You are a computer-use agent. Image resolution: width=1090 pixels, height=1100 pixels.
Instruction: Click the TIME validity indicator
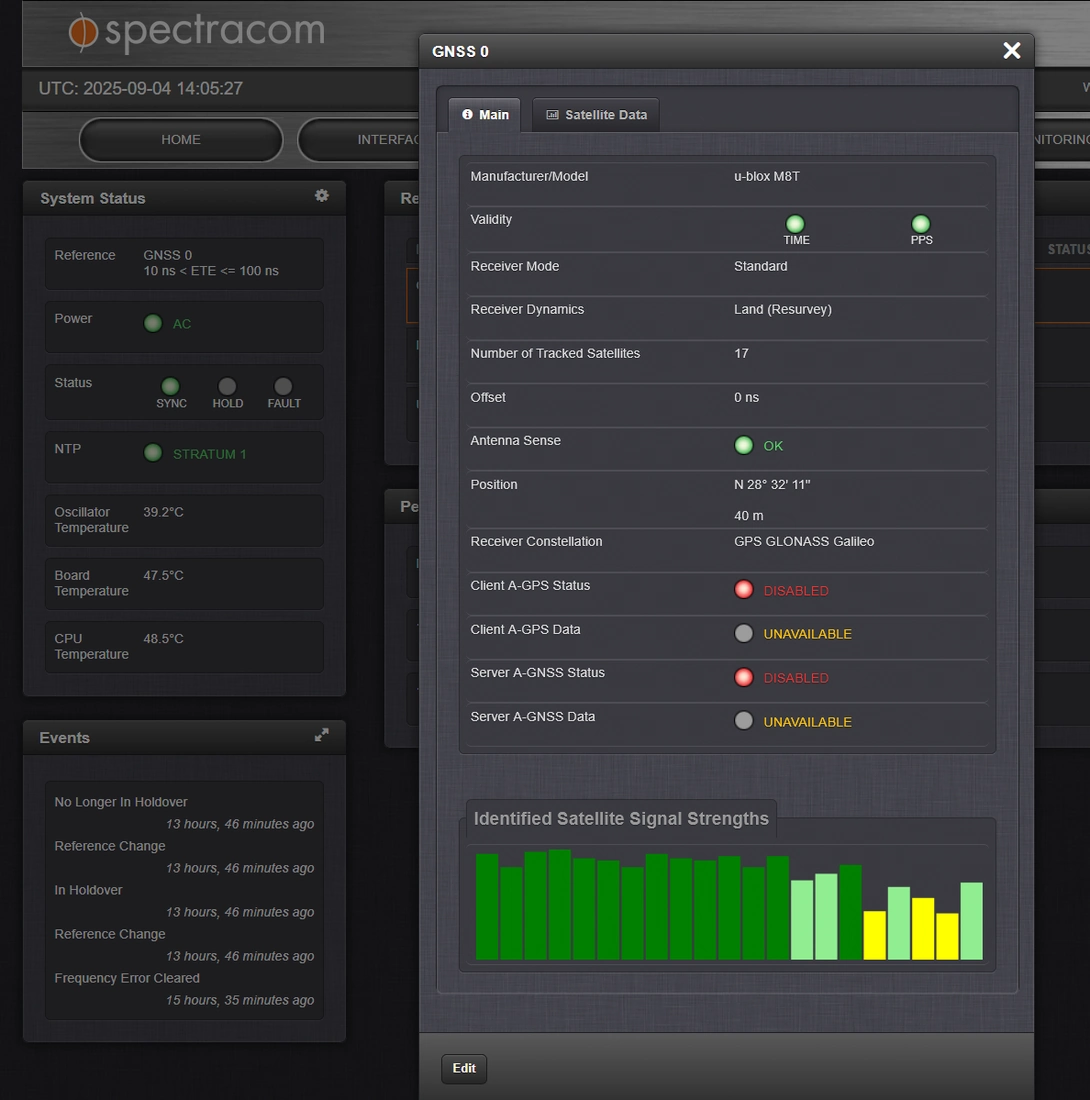[795, 224]
